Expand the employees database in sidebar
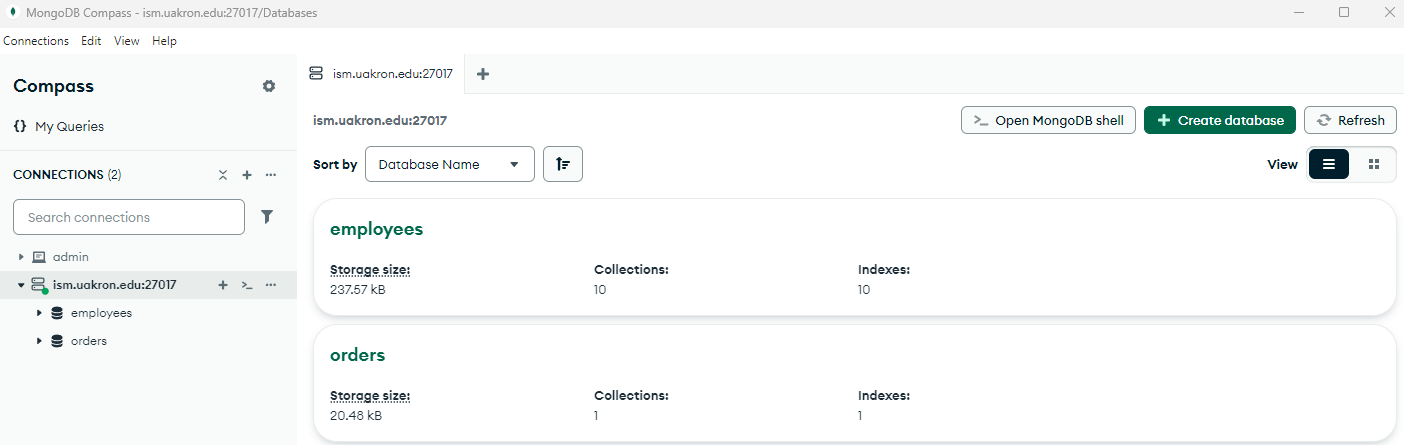 pyautogui.click(x=40, y=313)
